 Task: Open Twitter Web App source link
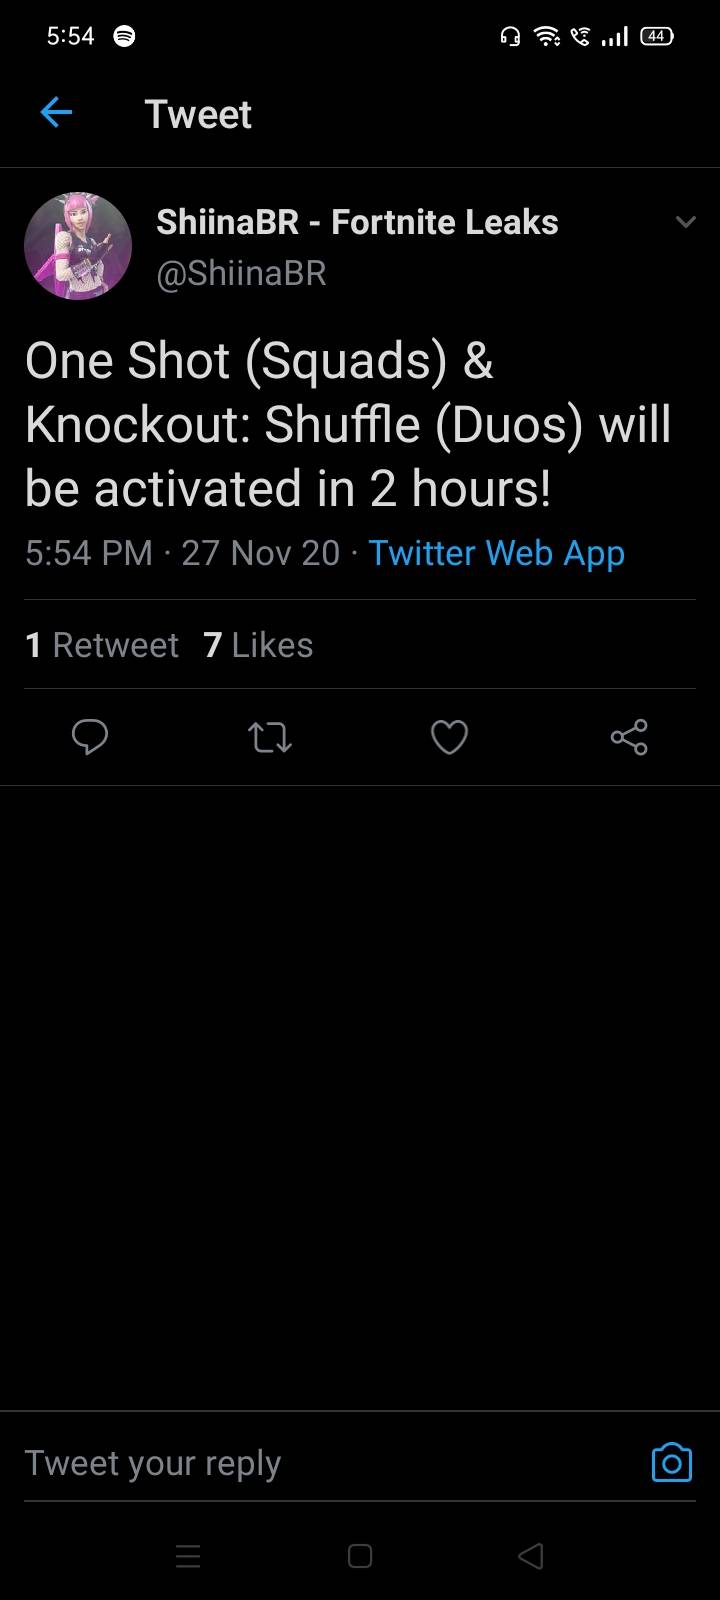pyautogui.click(x=496, y=553)
